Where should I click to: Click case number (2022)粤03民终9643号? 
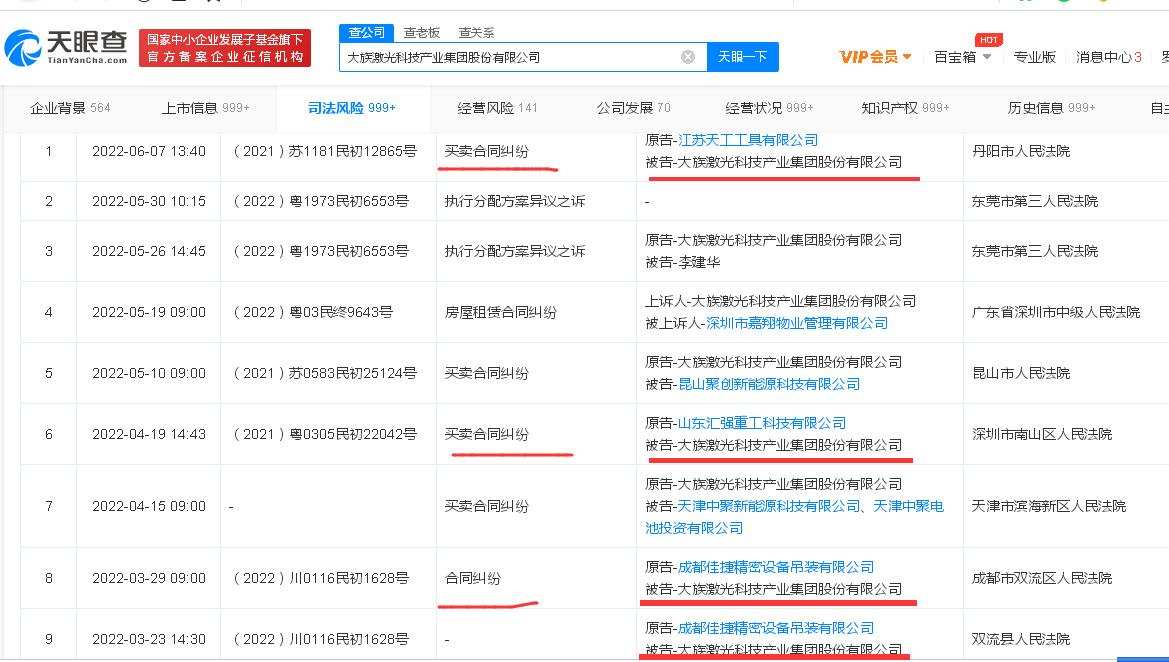click(x=313, y=312)
